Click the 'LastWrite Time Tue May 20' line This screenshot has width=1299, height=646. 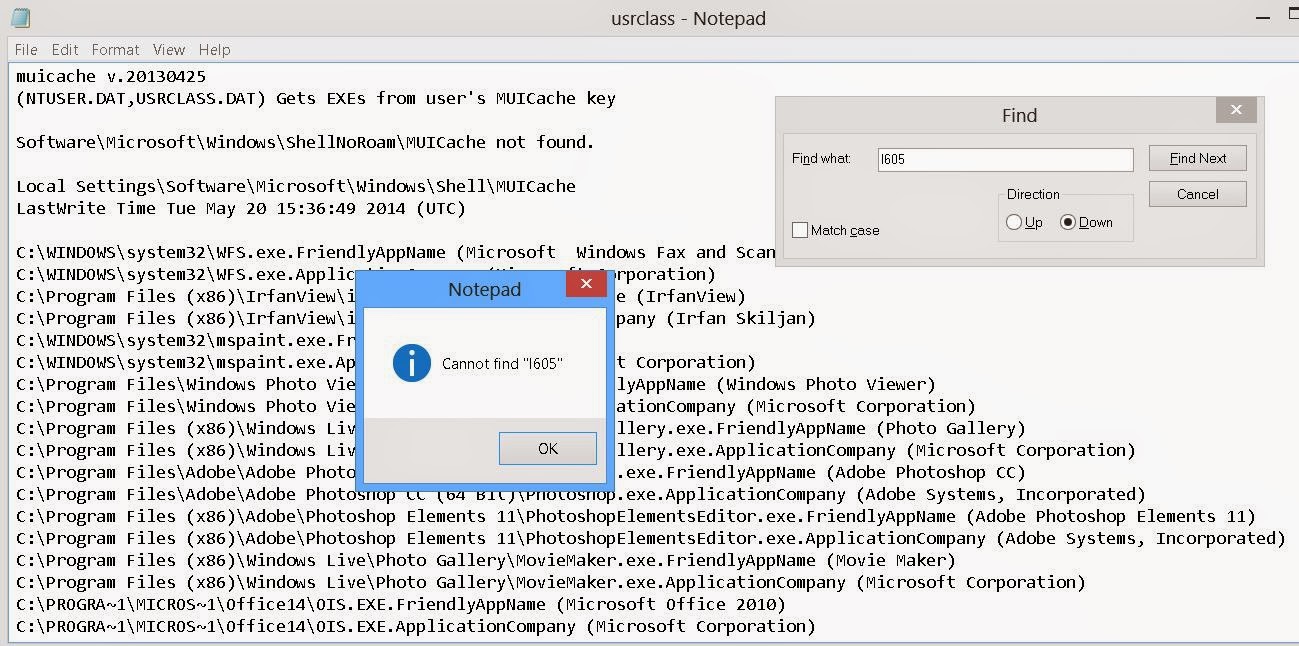point(241,208)
